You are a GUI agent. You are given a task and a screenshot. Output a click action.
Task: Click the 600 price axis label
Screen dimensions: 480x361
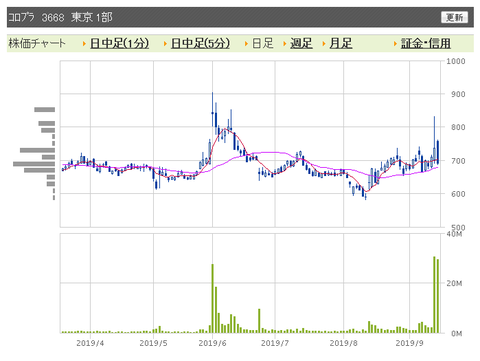458,194
